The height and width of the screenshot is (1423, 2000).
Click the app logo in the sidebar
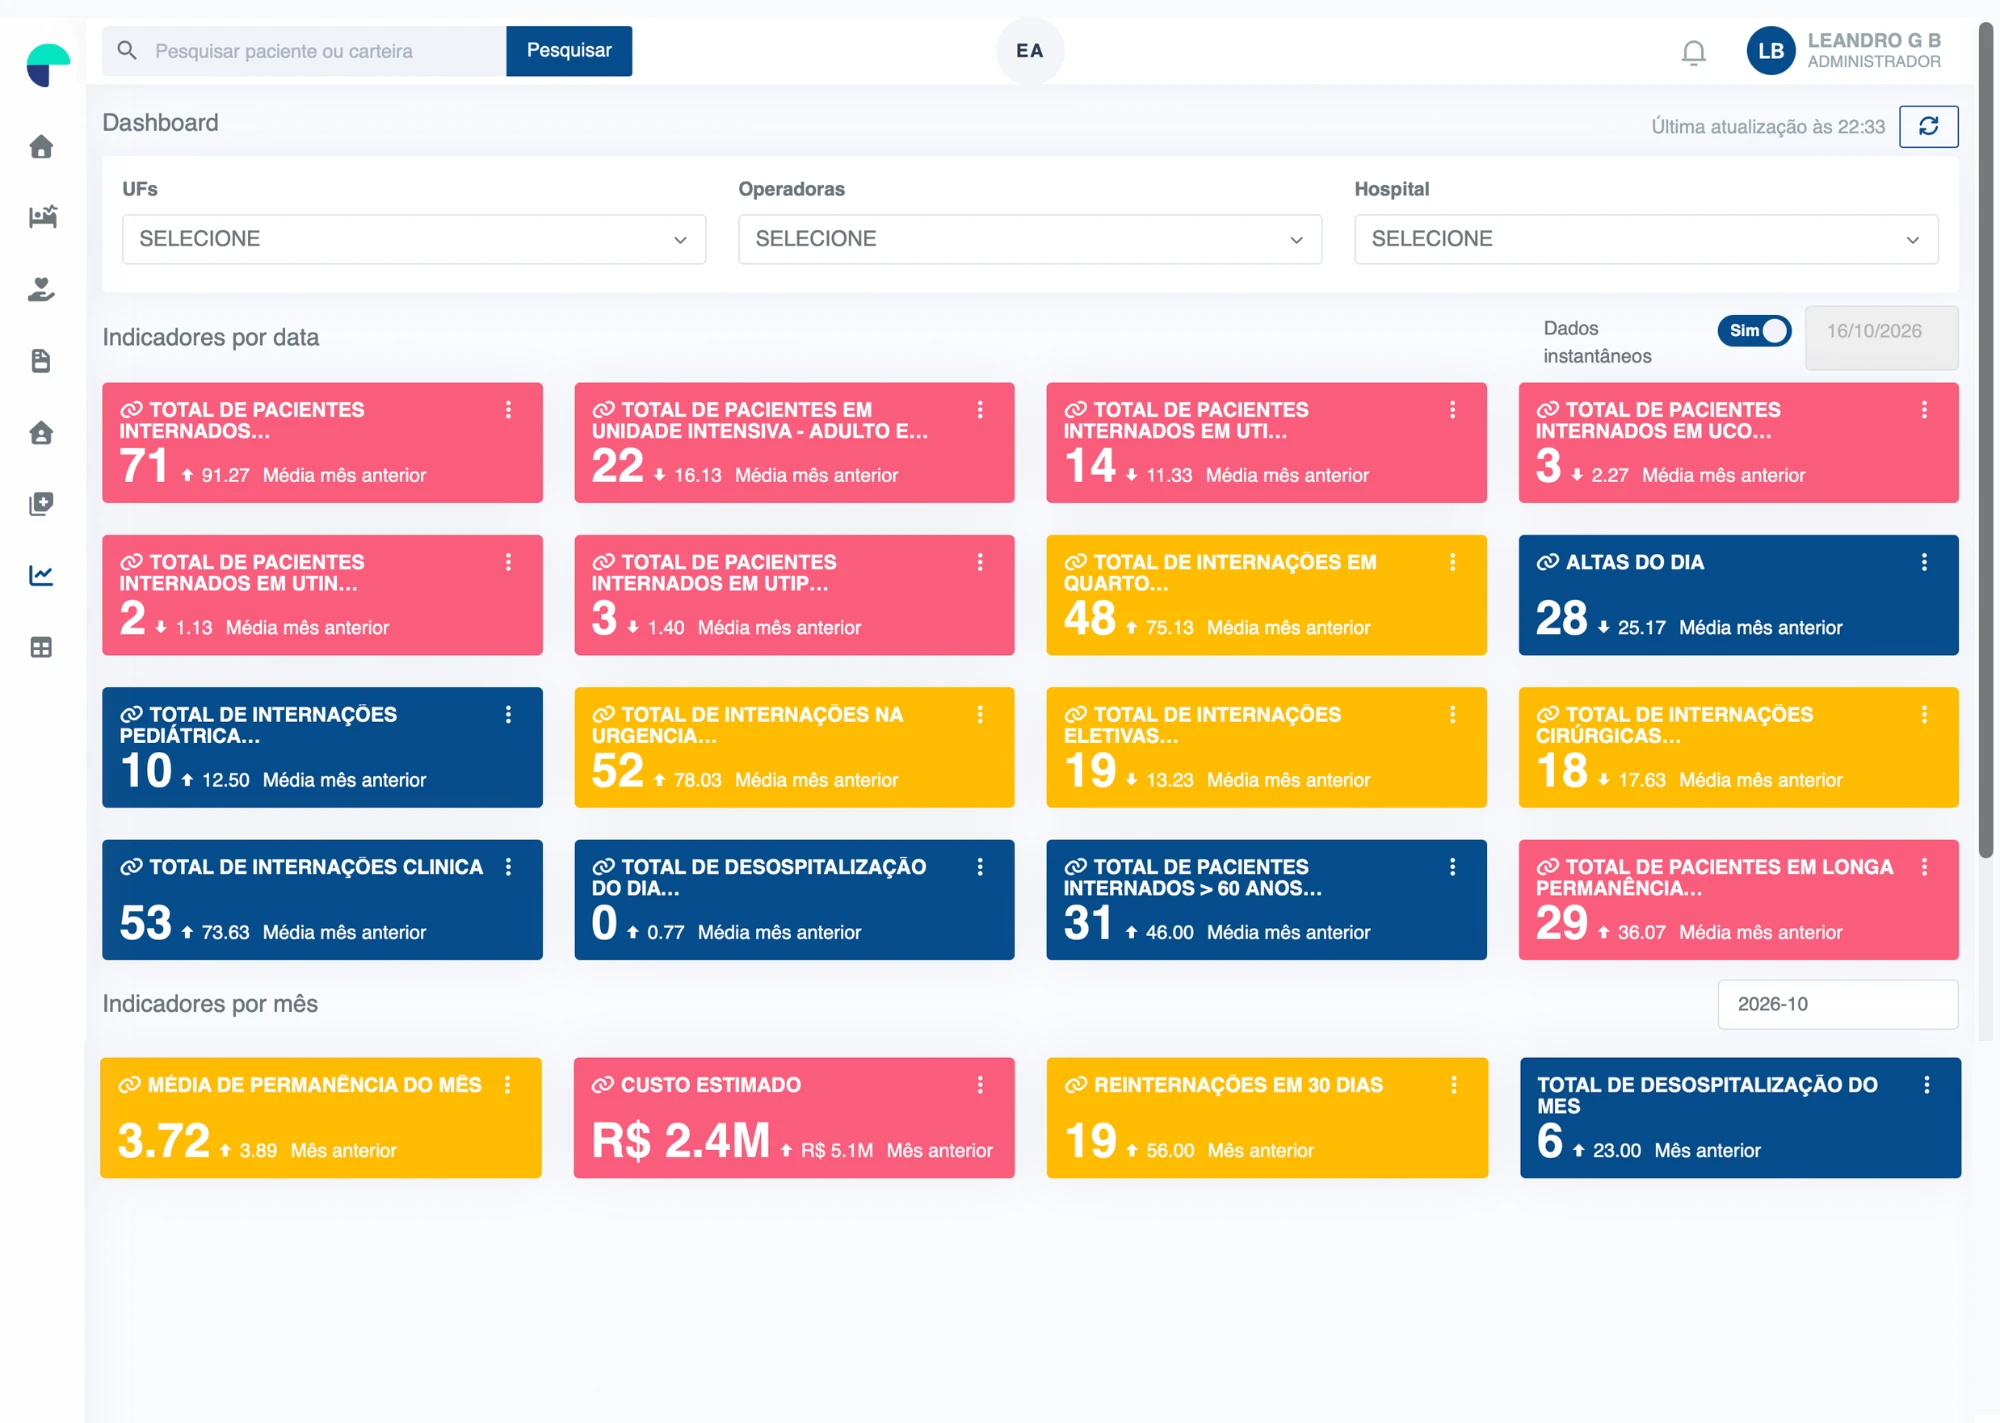[47, 65]
